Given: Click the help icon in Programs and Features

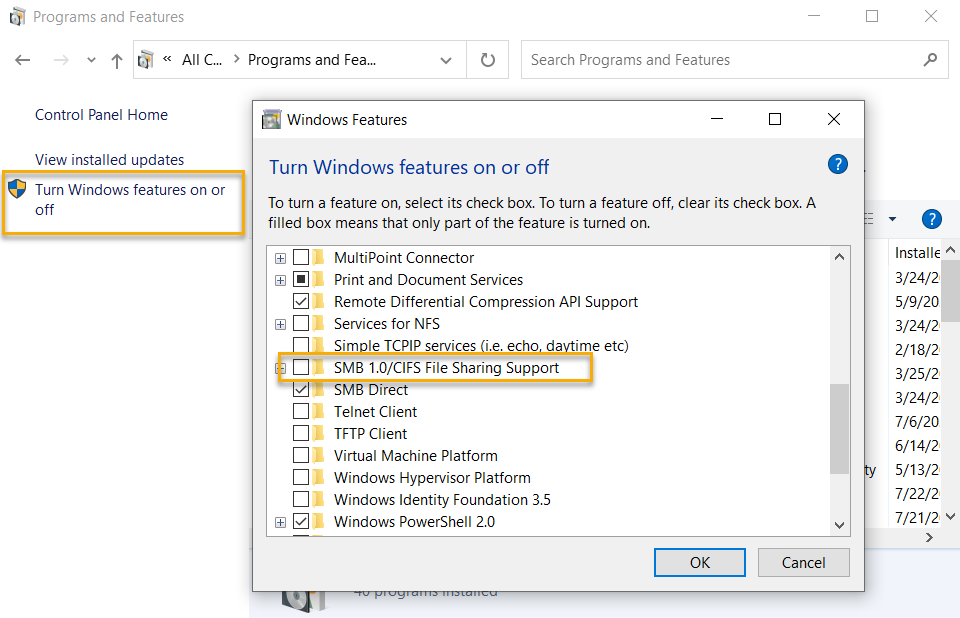Looking at the screenshot, I should [x=932, y=219].
